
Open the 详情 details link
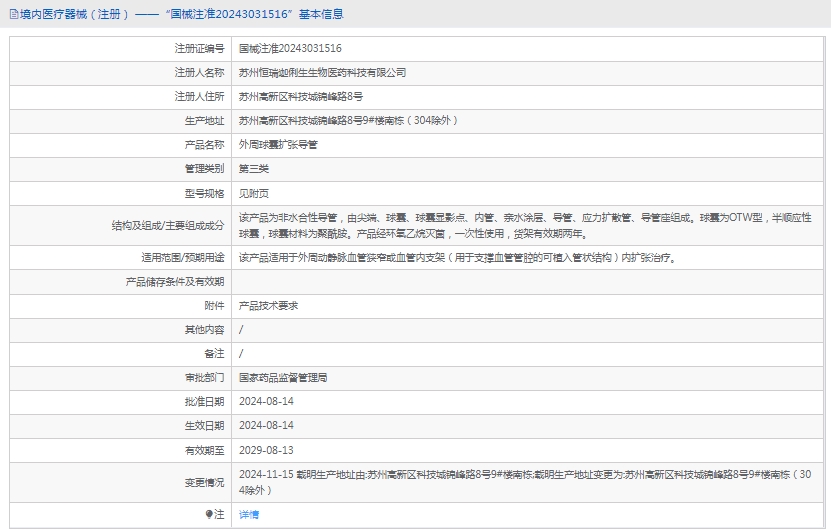(x=249, y=514)
